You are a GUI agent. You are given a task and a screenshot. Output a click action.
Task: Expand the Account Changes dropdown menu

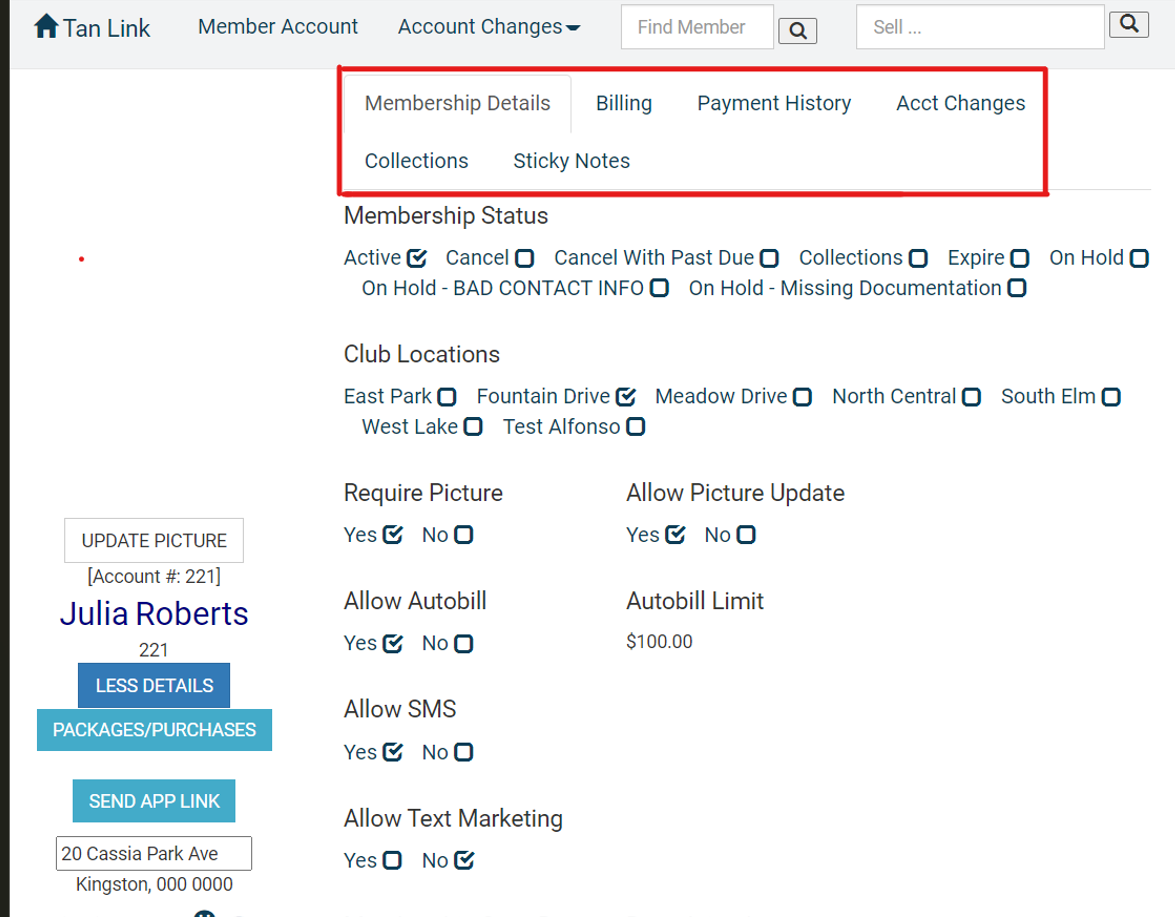pyautogui.click(x=489, y=27)
